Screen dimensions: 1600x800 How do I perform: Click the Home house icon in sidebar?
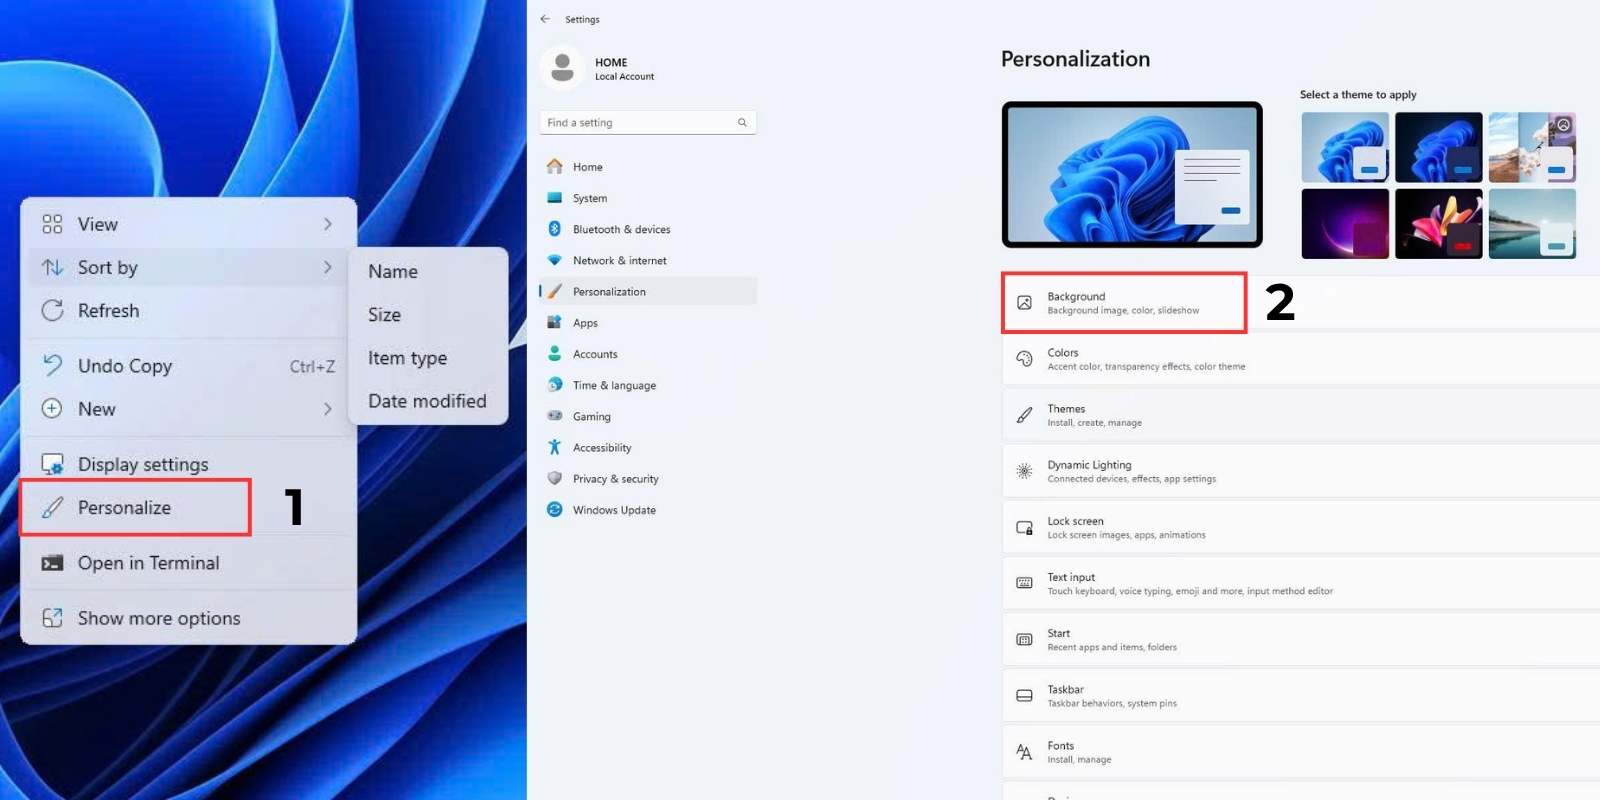(554, 166)
